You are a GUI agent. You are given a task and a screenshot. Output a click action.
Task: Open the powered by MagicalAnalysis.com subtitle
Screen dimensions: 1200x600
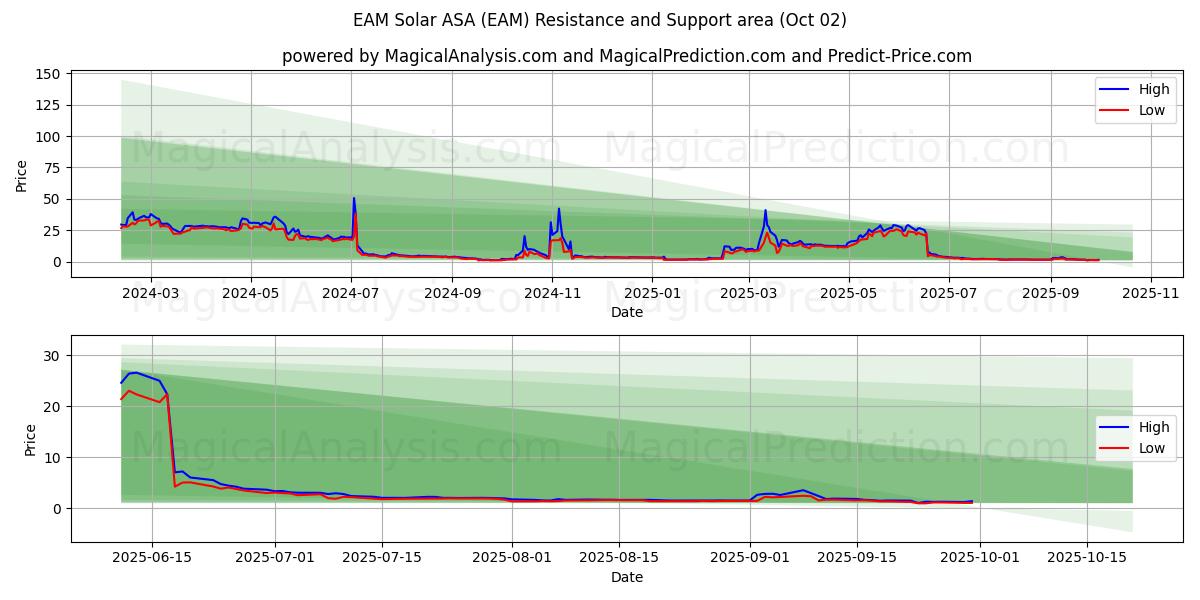pos(626,56)
